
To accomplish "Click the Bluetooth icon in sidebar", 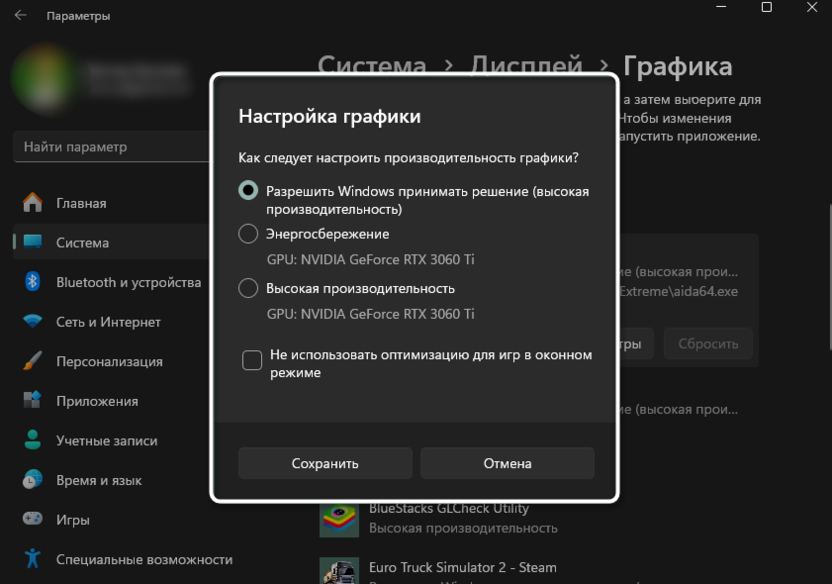I will 32,282.
